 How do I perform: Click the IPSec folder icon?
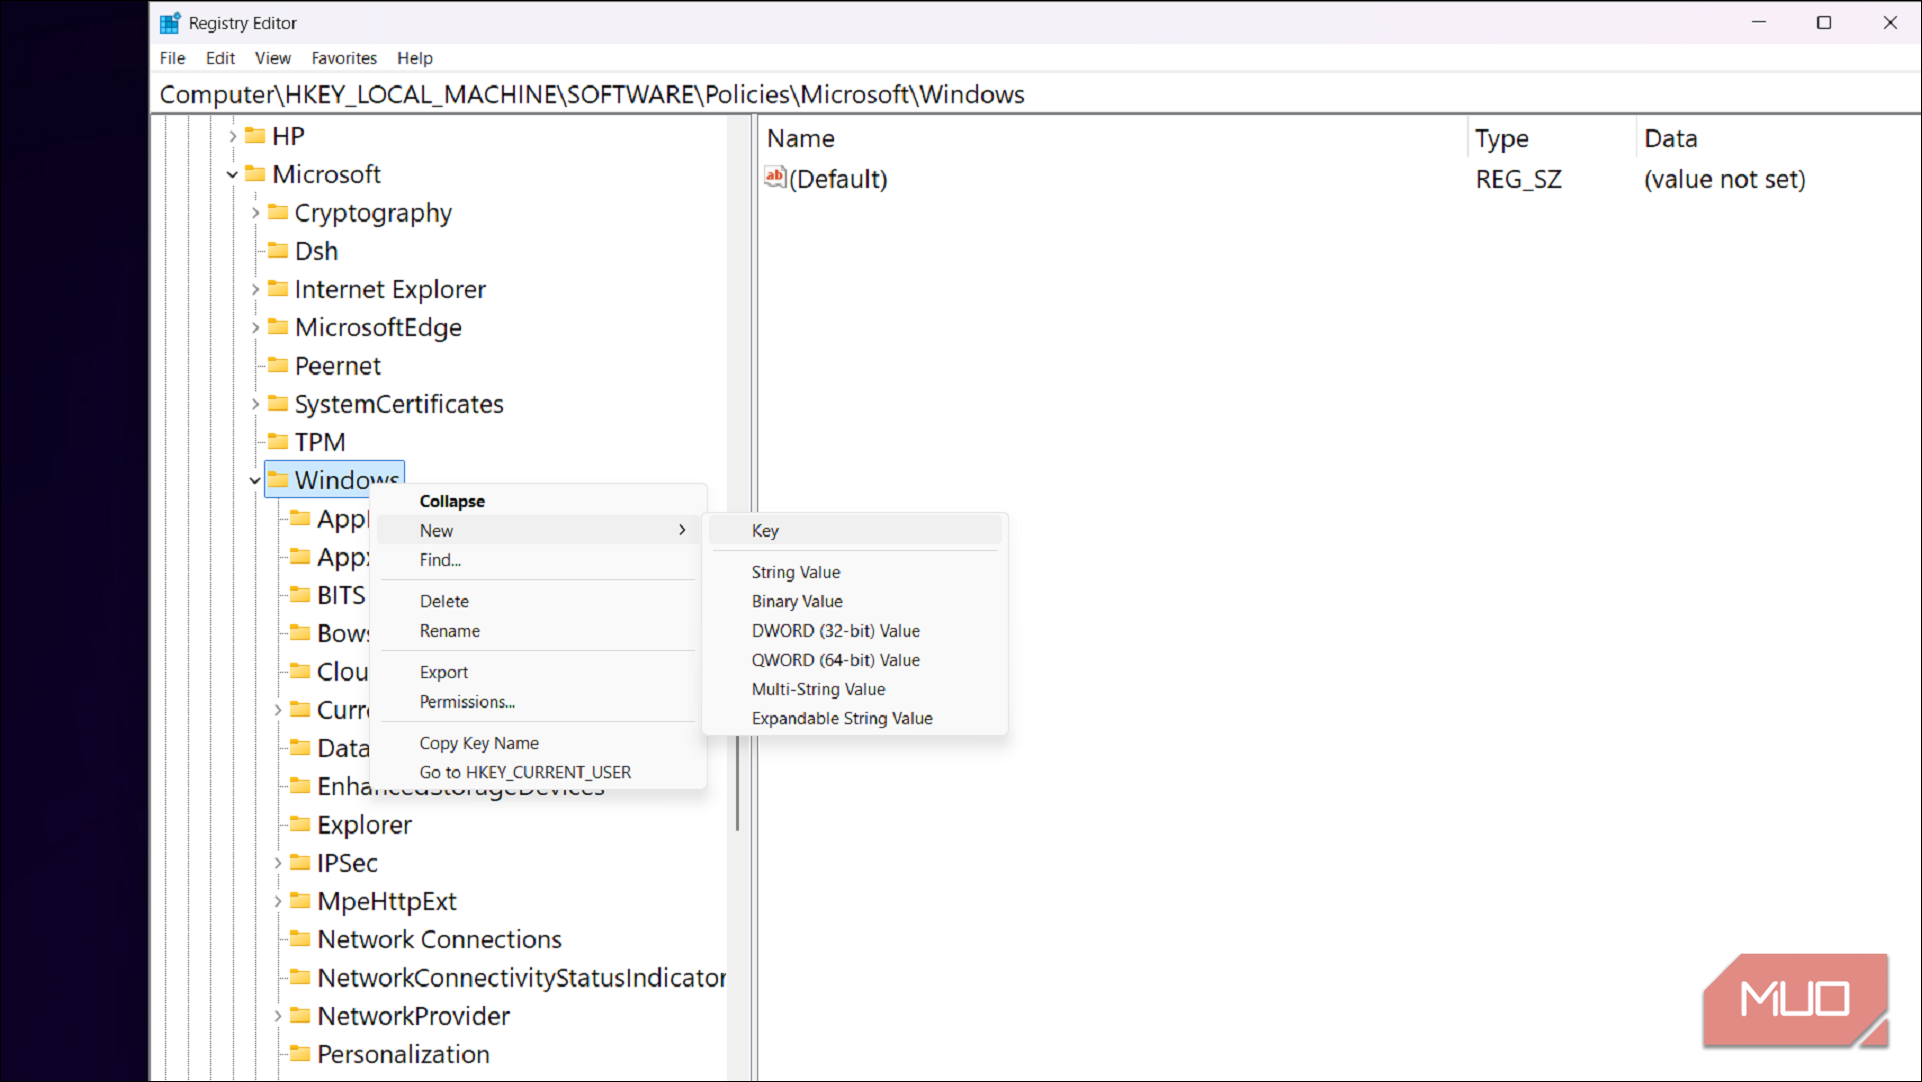click(300, 862)
